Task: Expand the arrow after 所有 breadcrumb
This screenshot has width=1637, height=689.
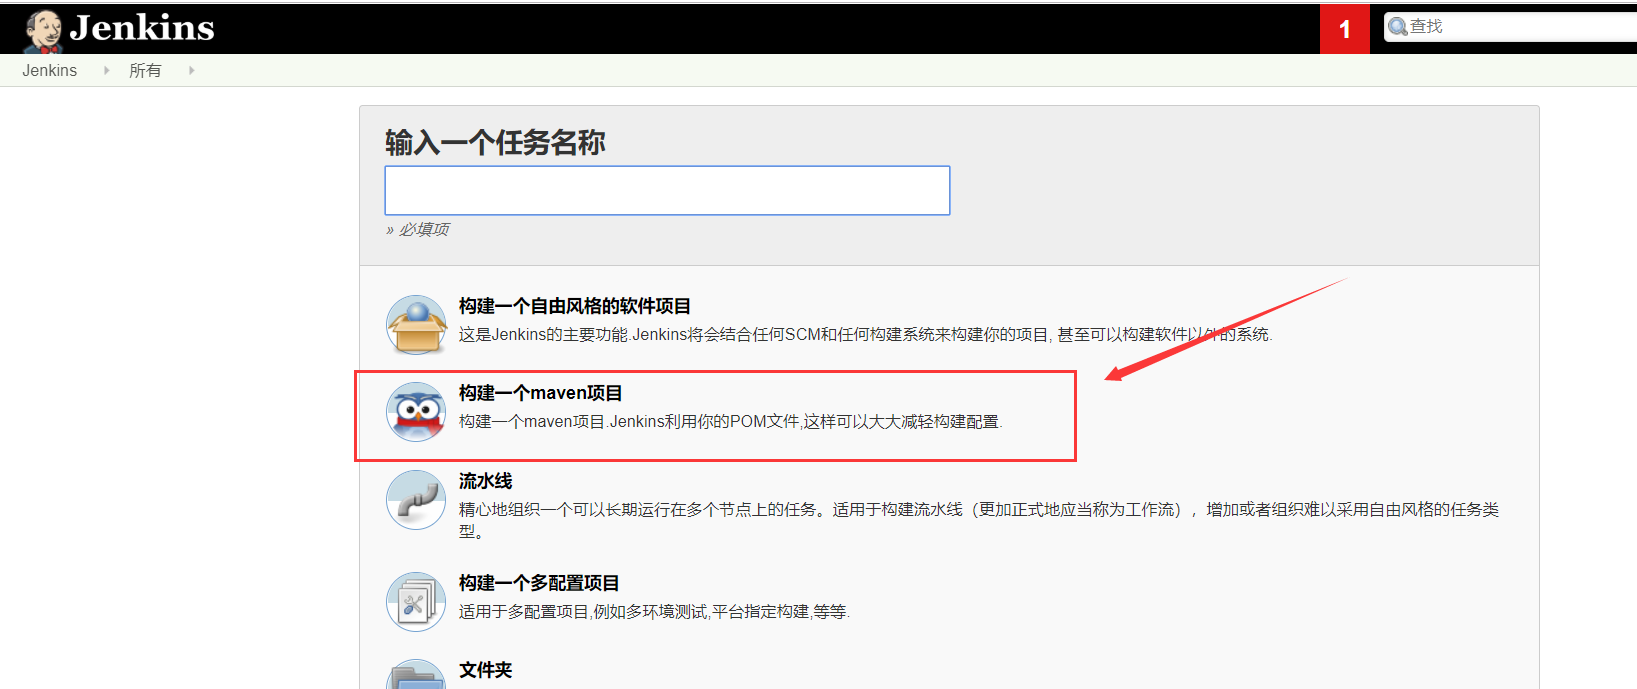Action: point(191,70)
